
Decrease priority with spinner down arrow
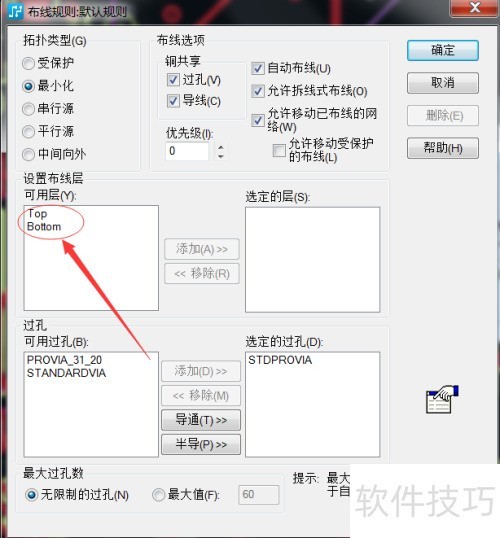coord(221,156)
